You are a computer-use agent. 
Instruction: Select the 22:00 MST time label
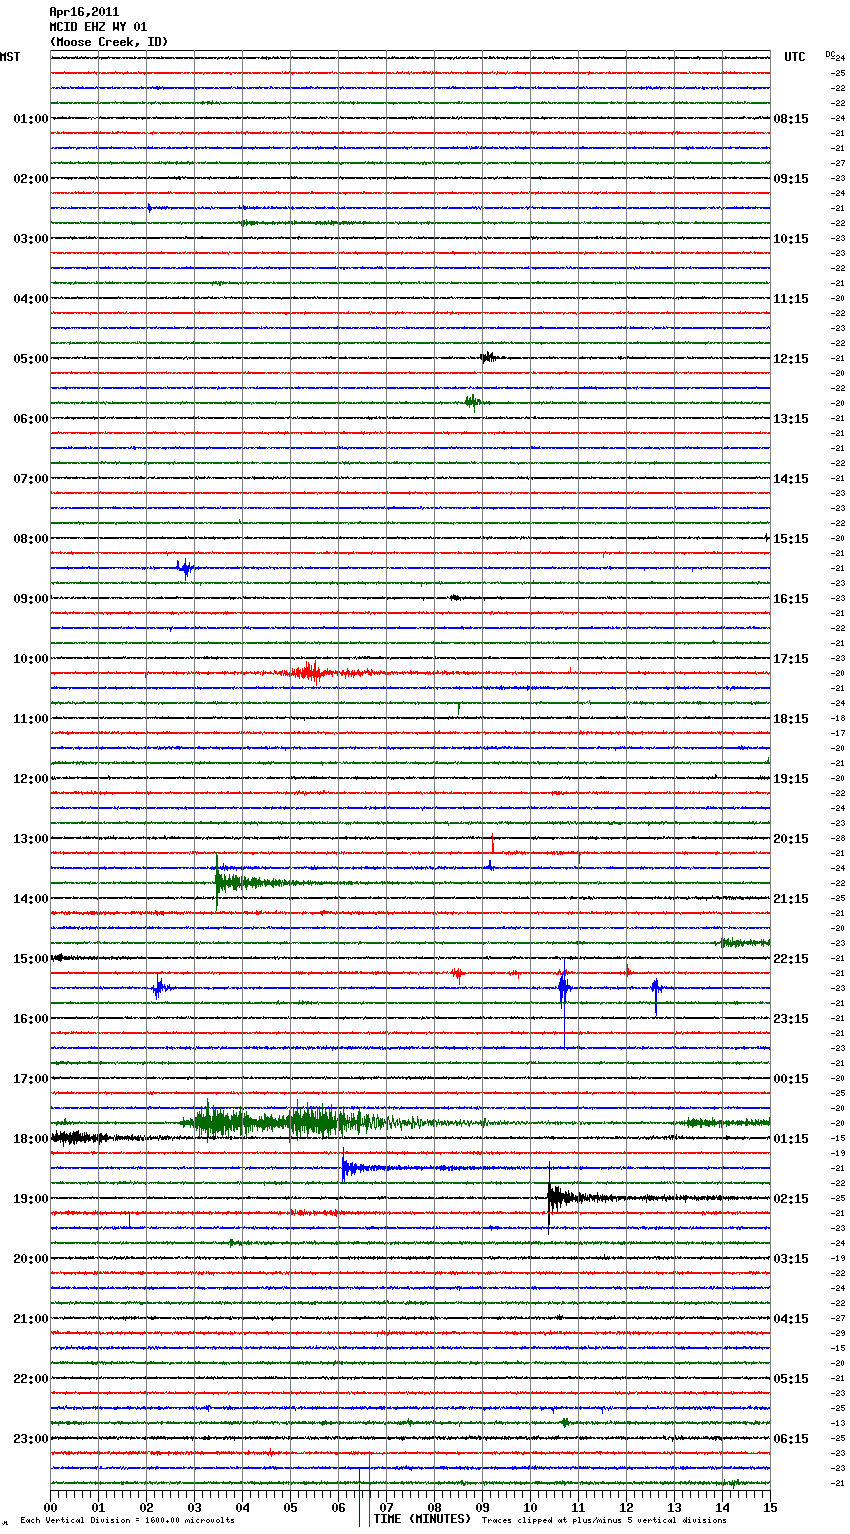[x=31, y=1379]
